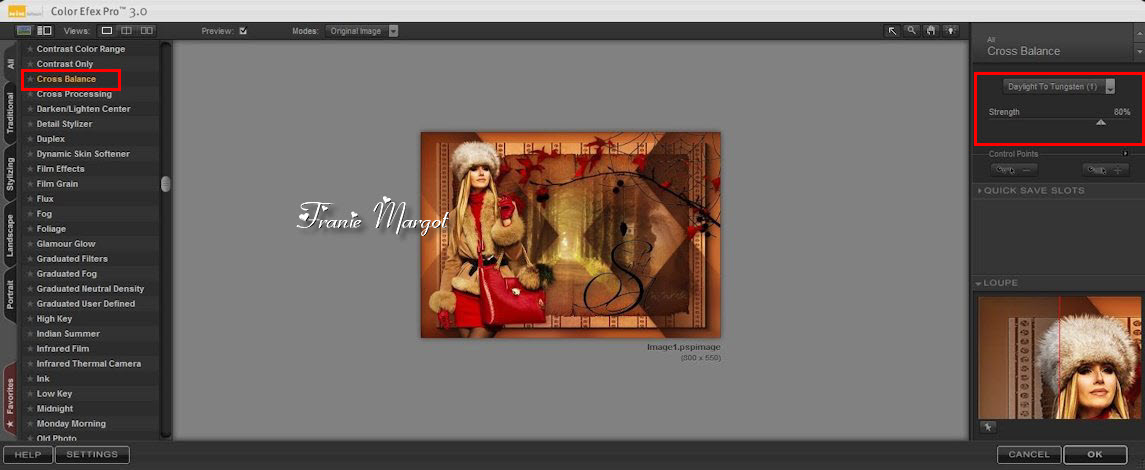Open the Daylight To Tungsten method dropdown
Viewport: 1145px width, 470px height.
pyautogui.click(x=1059, y=87)
